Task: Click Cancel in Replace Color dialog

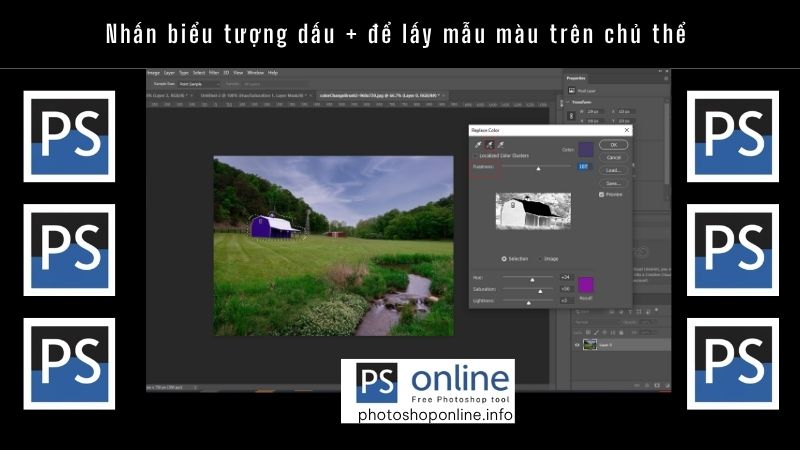Action: (613, 158)
